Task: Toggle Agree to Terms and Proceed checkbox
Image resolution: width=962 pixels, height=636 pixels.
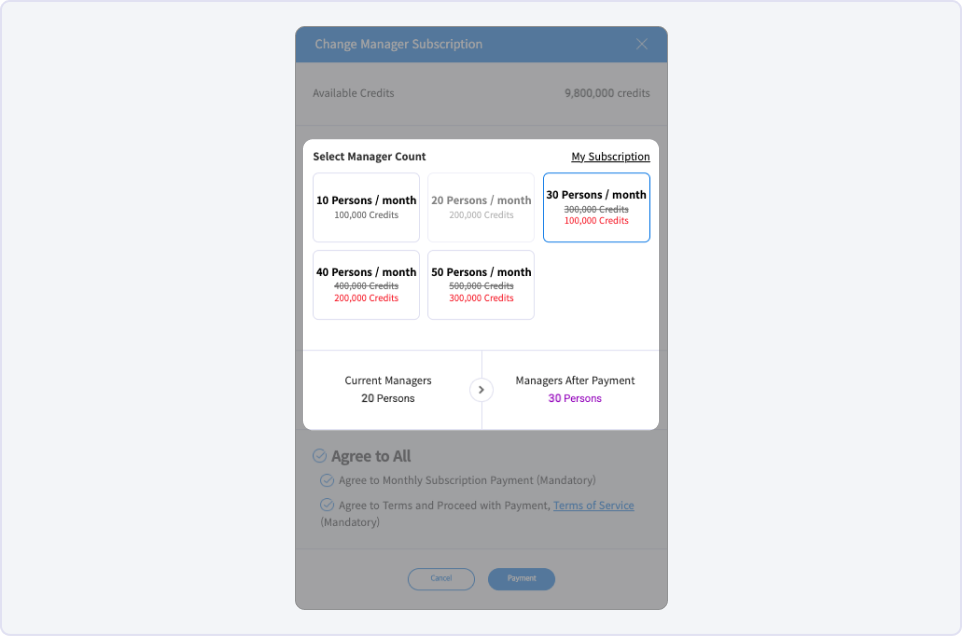Action: pyautogui.click(x=327, y=505)
